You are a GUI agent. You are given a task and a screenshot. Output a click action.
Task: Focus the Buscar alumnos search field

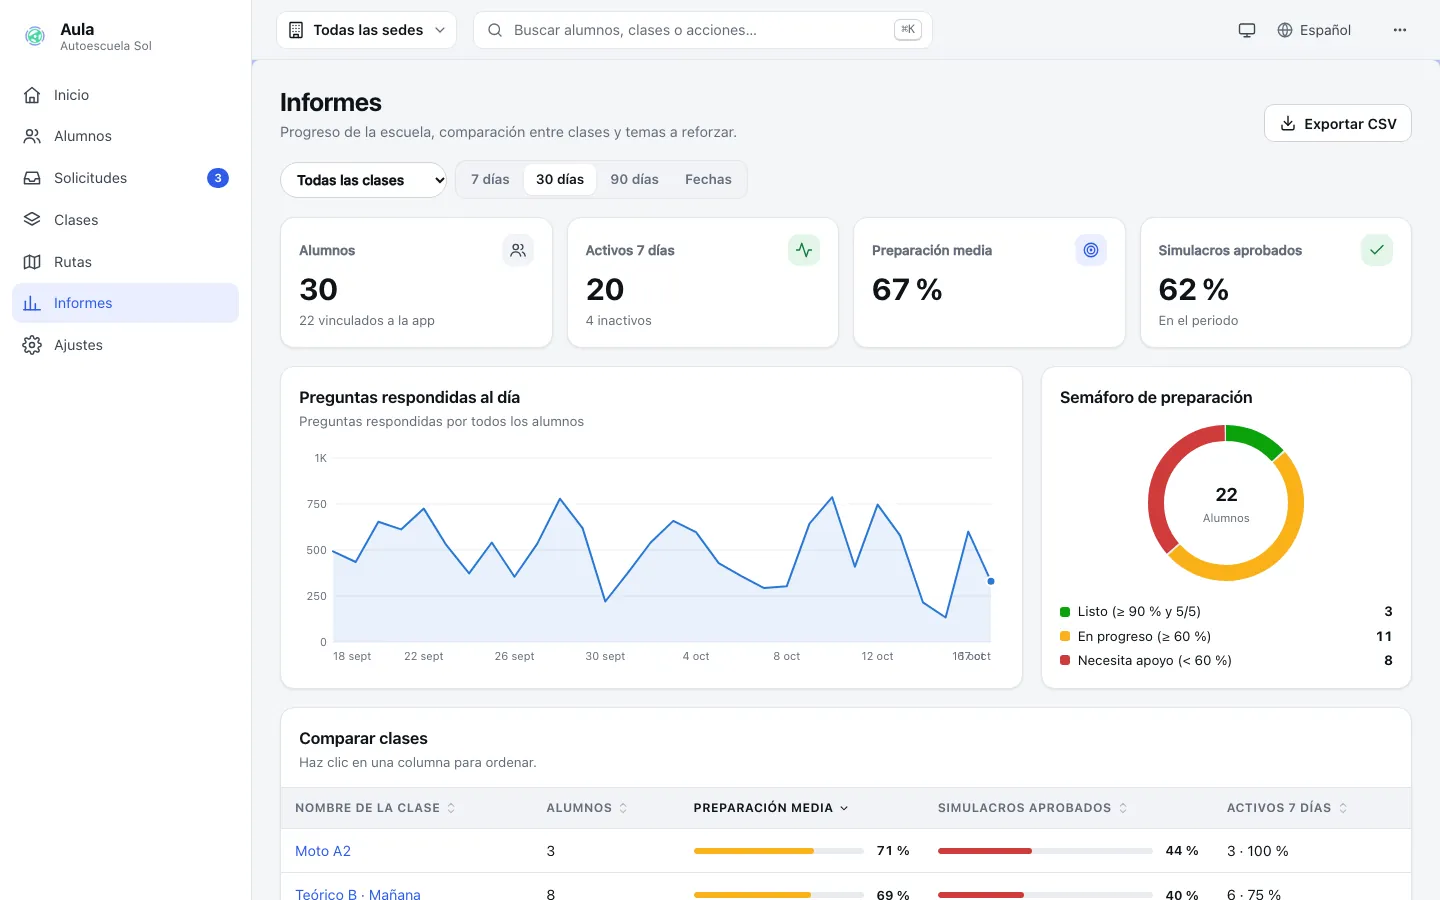click(702, 30)
